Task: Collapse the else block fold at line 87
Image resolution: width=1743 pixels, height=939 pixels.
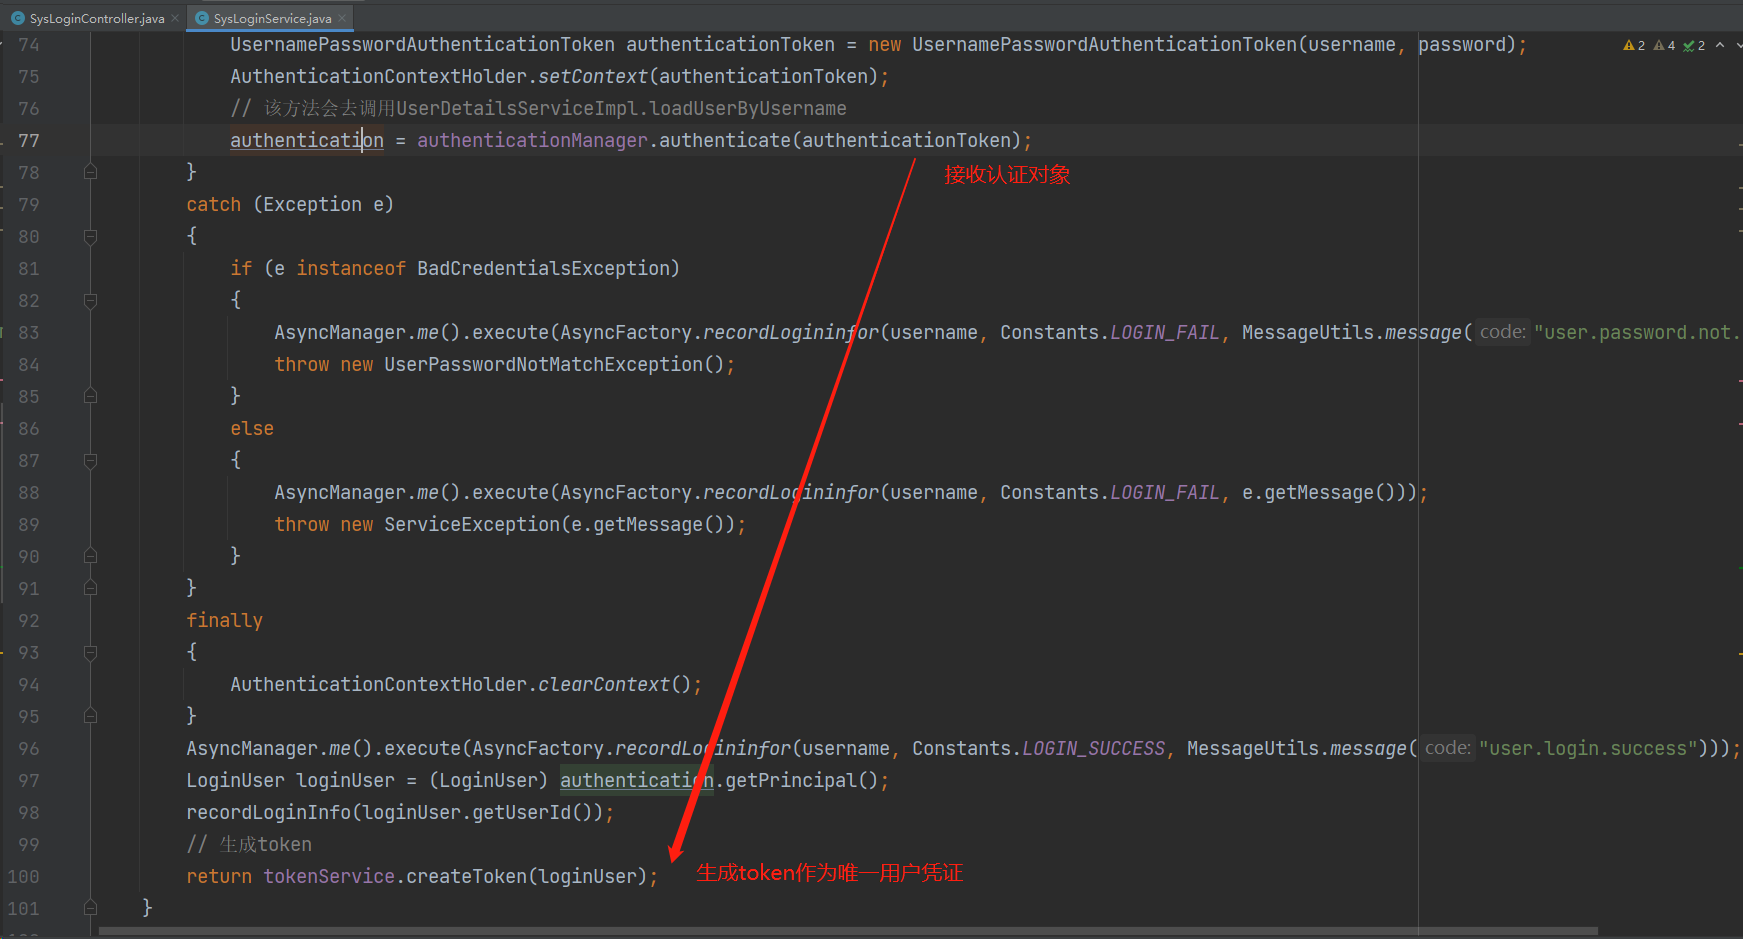Action: [91, 460]
